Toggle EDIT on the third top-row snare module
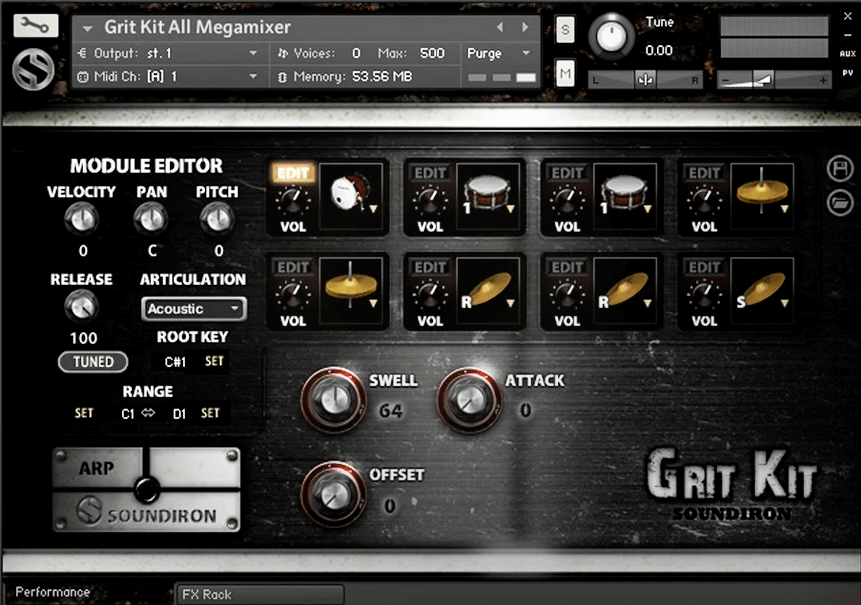The image size is (861, 605). [x=567, y=173]
